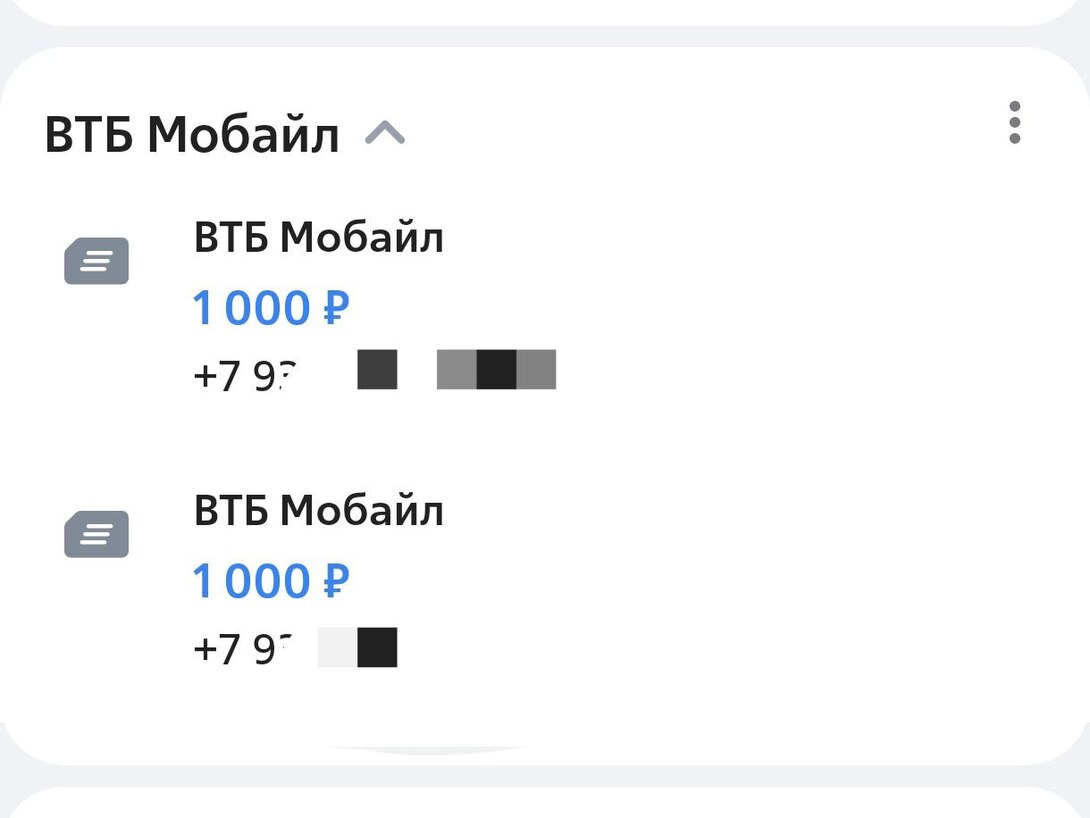Open the three-dot options menu

click(x=1014, y=123)
